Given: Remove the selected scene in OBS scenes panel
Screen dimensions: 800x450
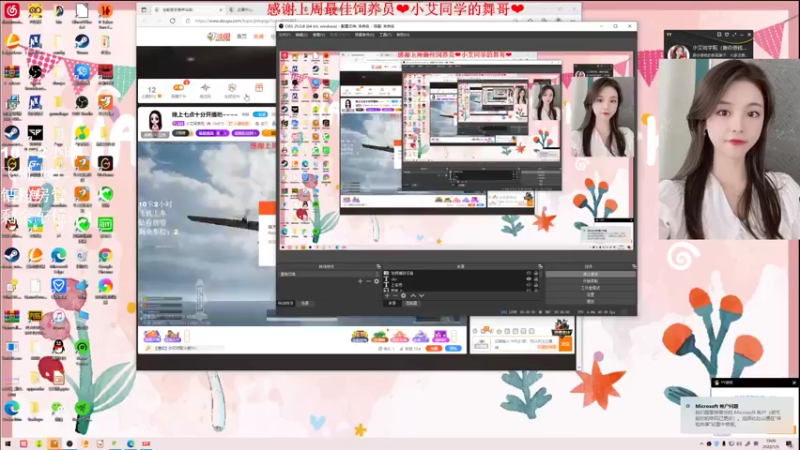Looking at the screenshot, I should click(368, 282).
